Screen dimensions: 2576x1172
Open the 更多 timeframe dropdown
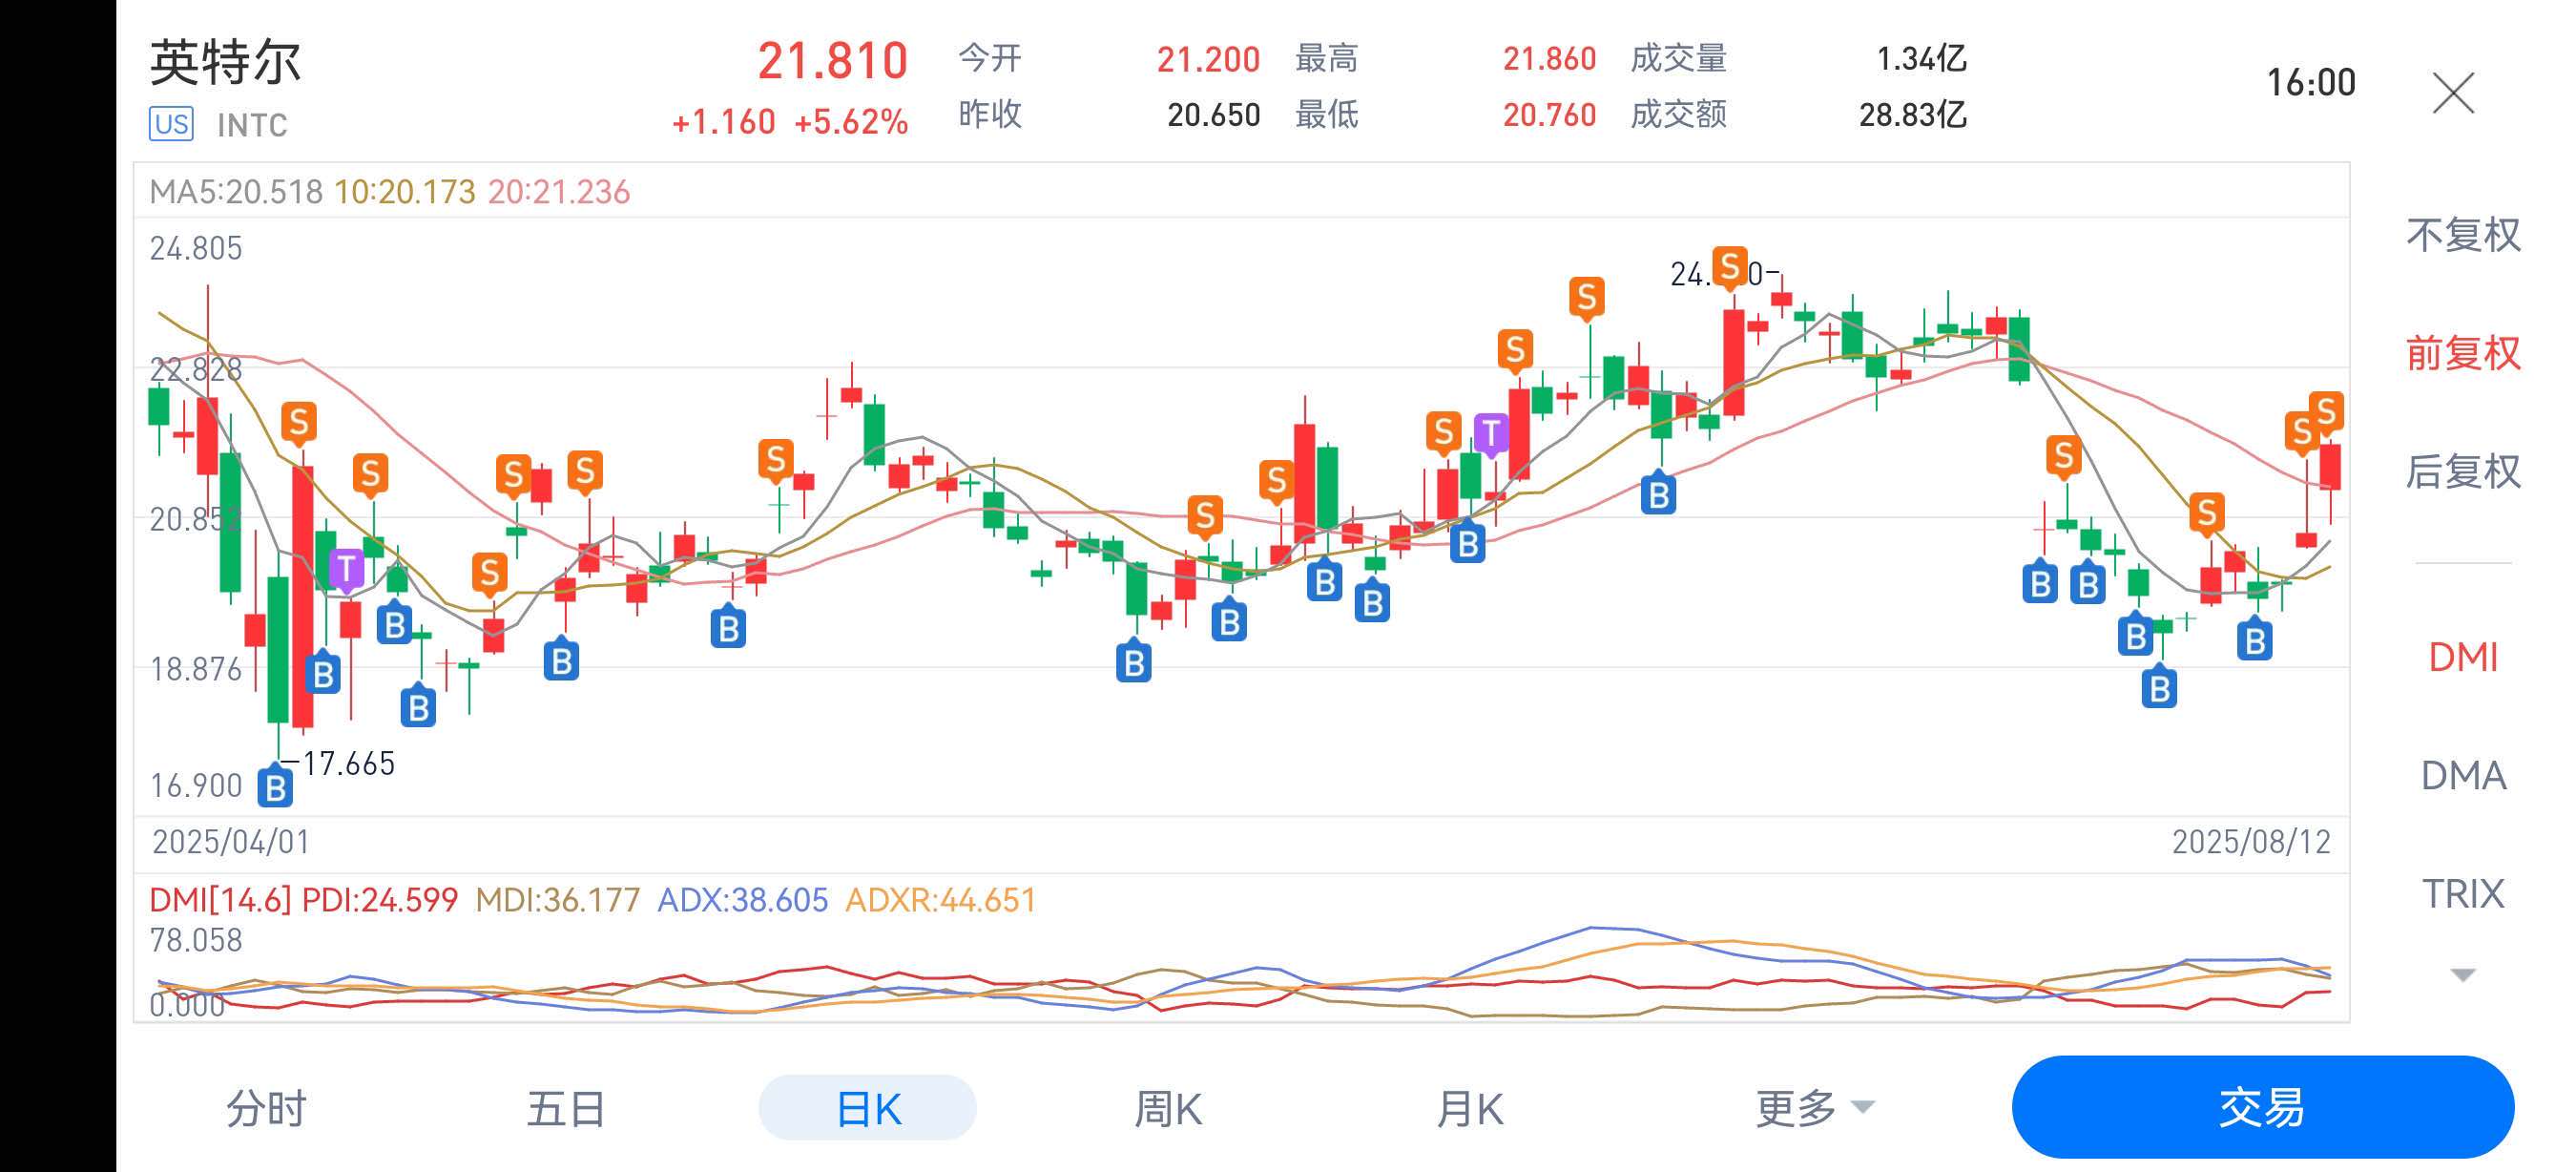click(1814, 1108)
